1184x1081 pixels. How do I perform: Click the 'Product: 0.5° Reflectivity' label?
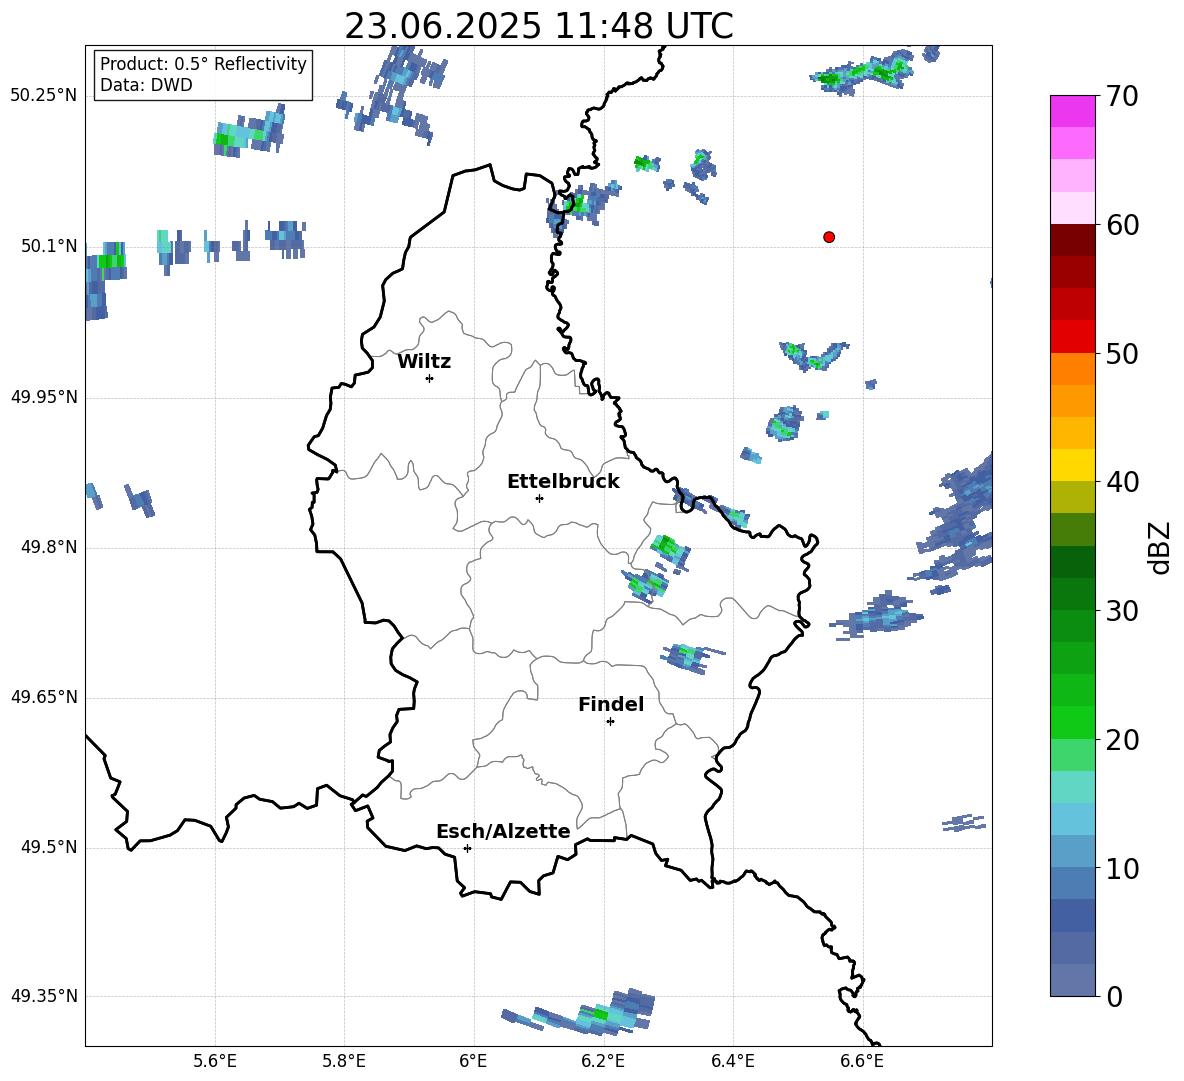click(x=203, y=64)
